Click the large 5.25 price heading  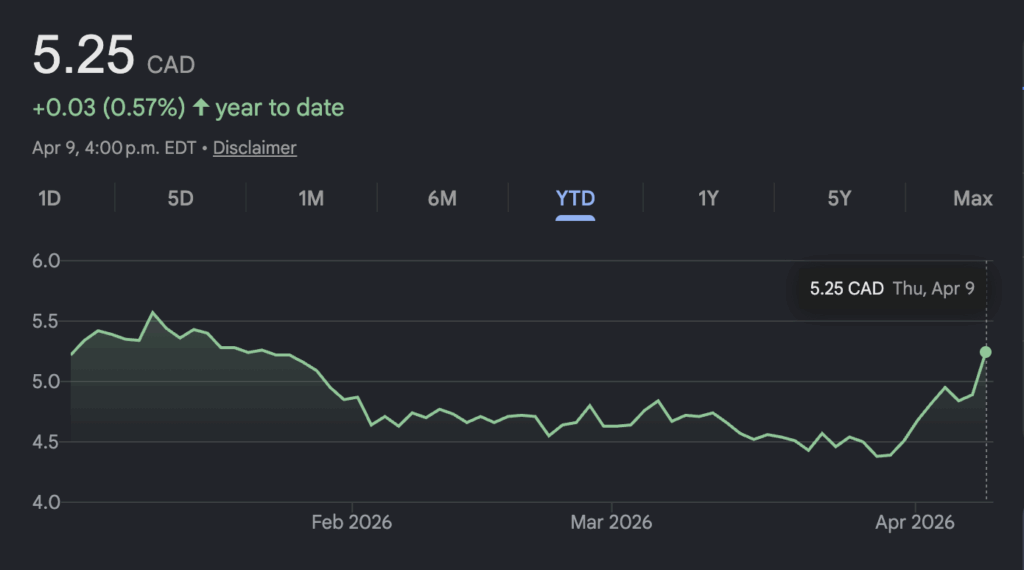84,55
